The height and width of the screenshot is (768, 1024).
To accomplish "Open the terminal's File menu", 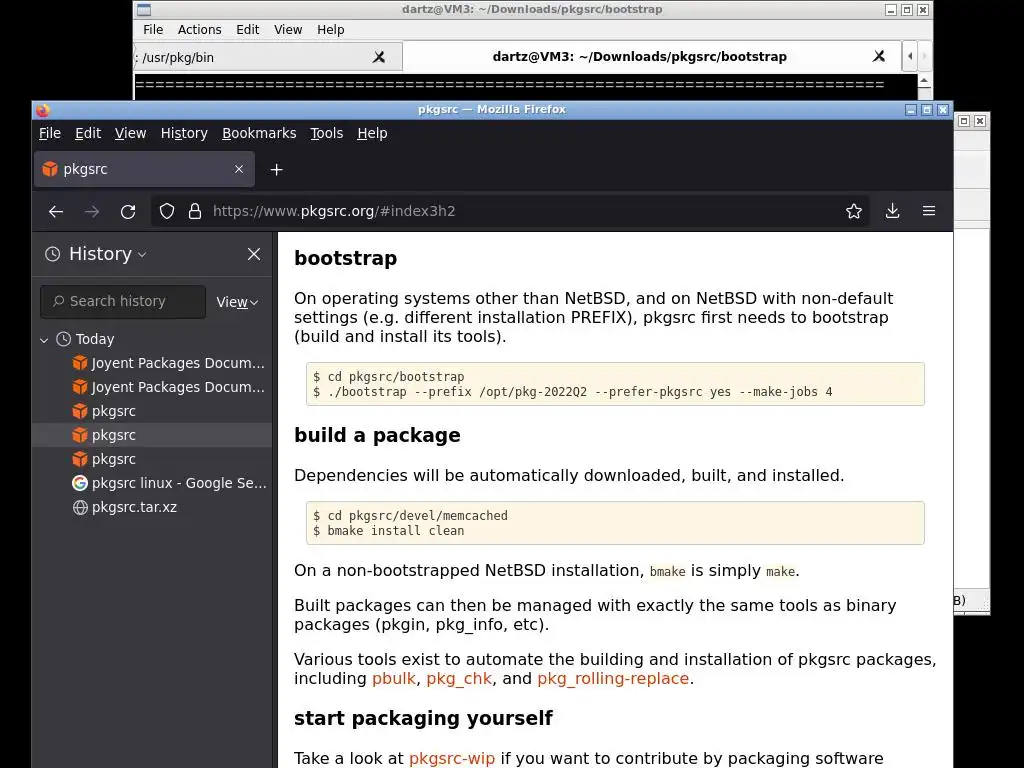I will coord(153,30).
